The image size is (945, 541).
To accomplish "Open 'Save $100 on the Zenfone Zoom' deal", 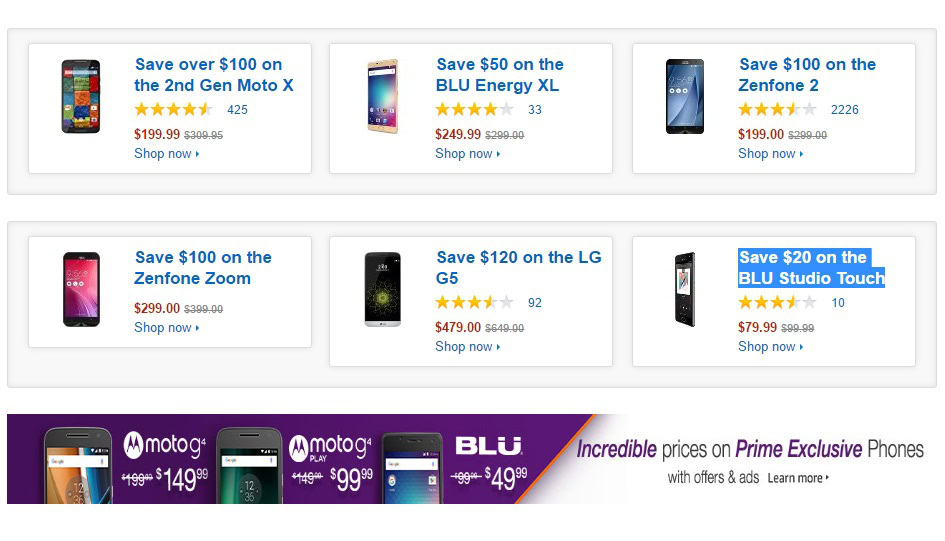I will click(x=203, y=268).
